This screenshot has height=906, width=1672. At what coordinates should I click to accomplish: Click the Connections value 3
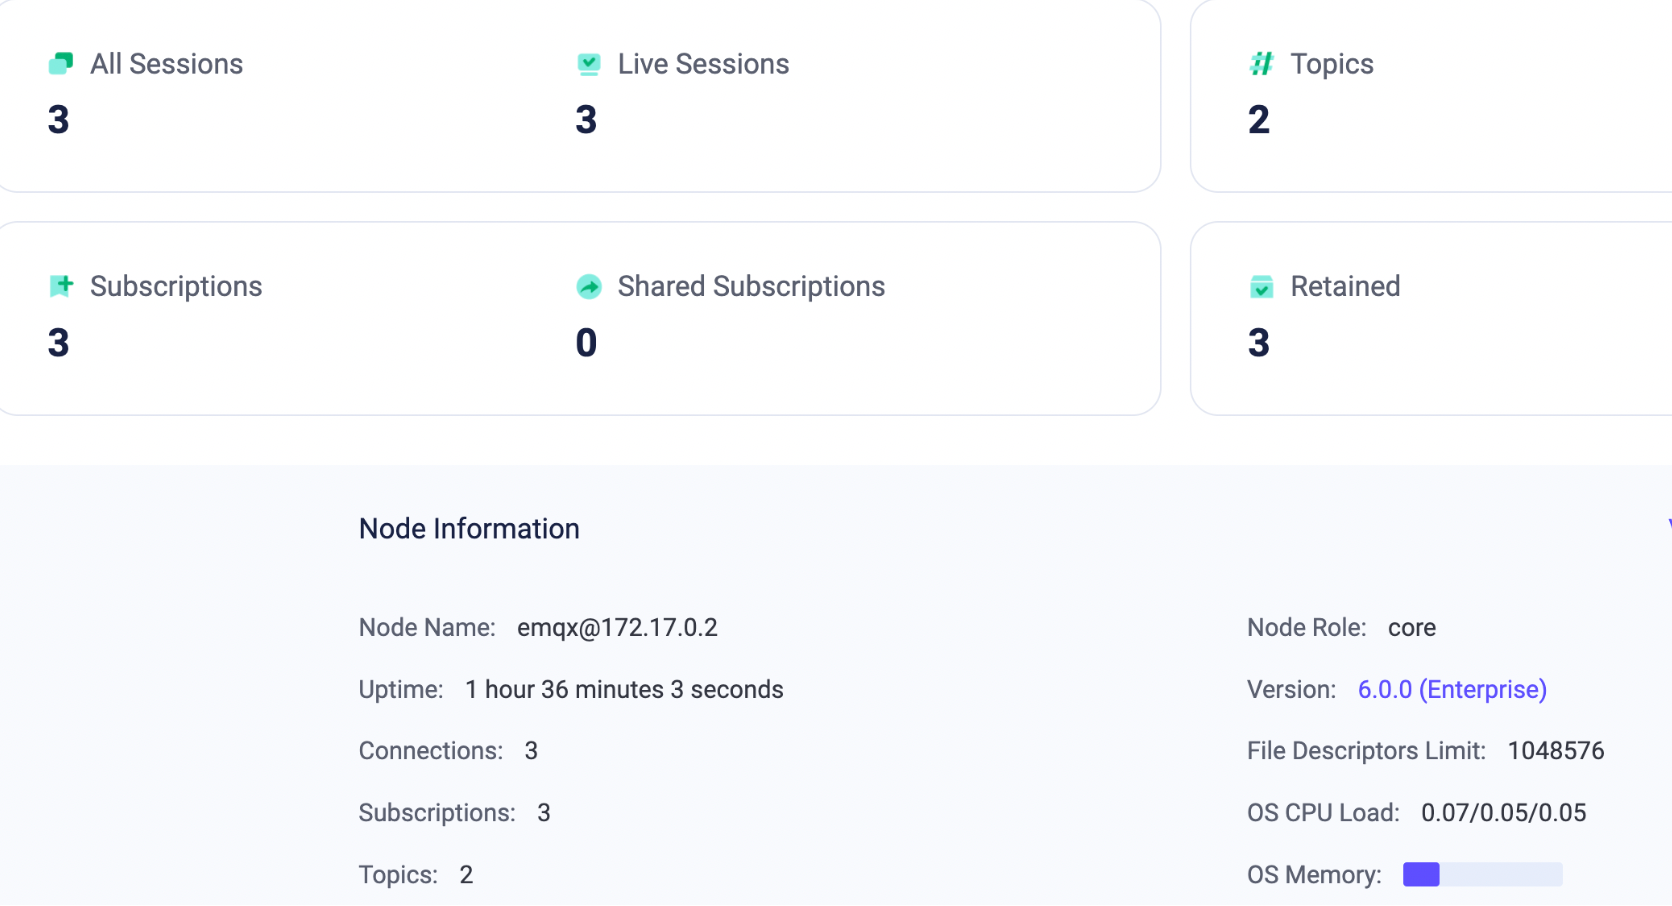coord(531,751)
